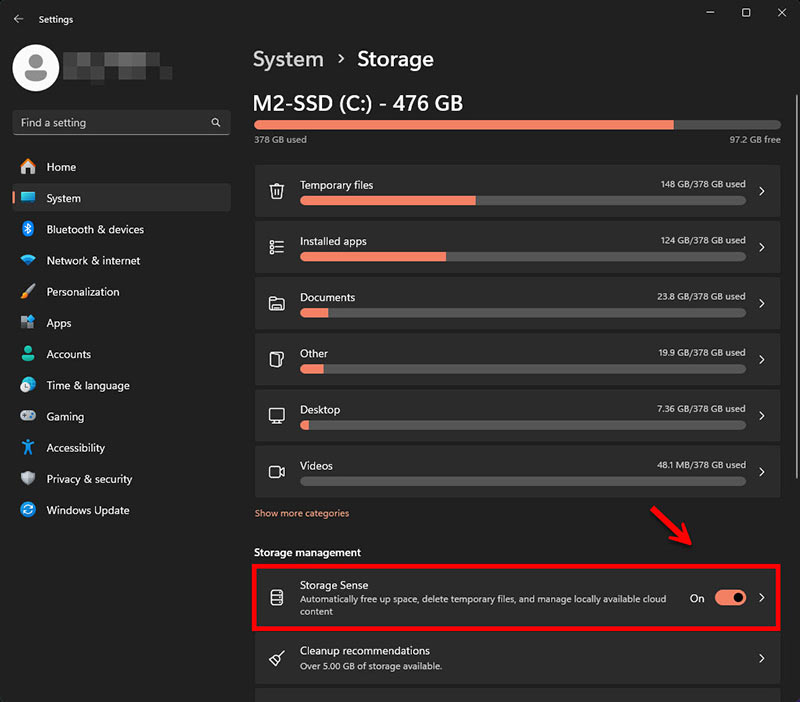Click the System monitor icon

28,197
